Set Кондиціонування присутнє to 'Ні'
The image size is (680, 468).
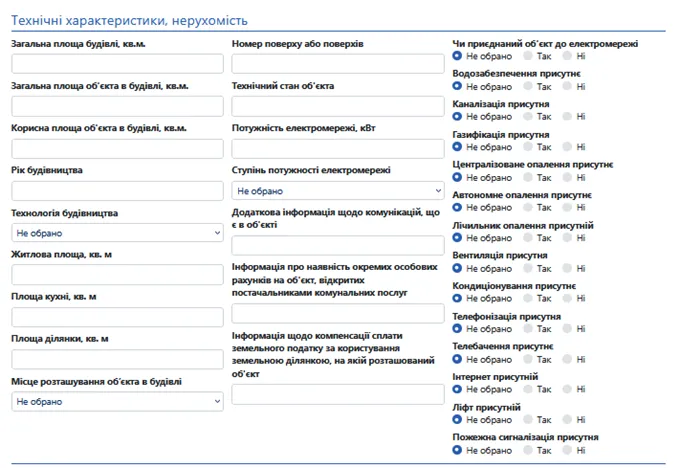click(x=567, y=298)
